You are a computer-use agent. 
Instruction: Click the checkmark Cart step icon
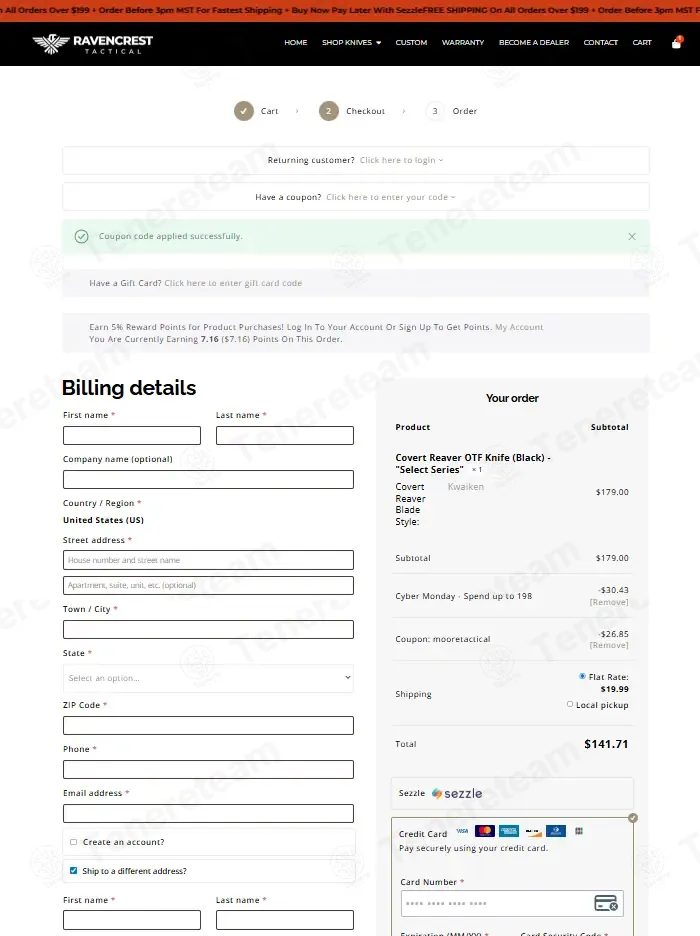[x=244, y=111]
